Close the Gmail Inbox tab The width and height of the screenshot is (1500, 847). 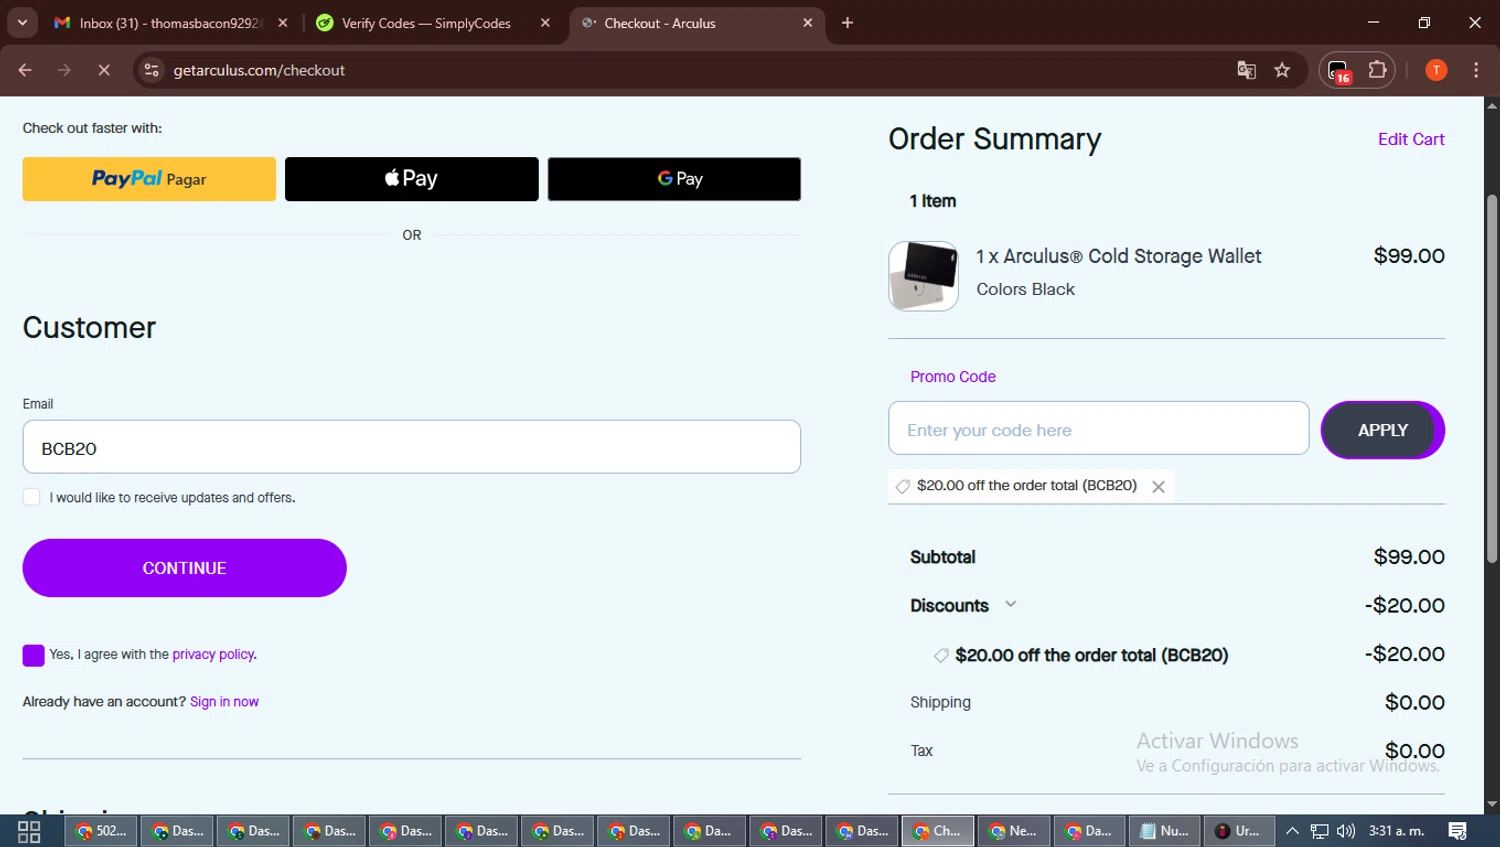[x=283, y=23]
